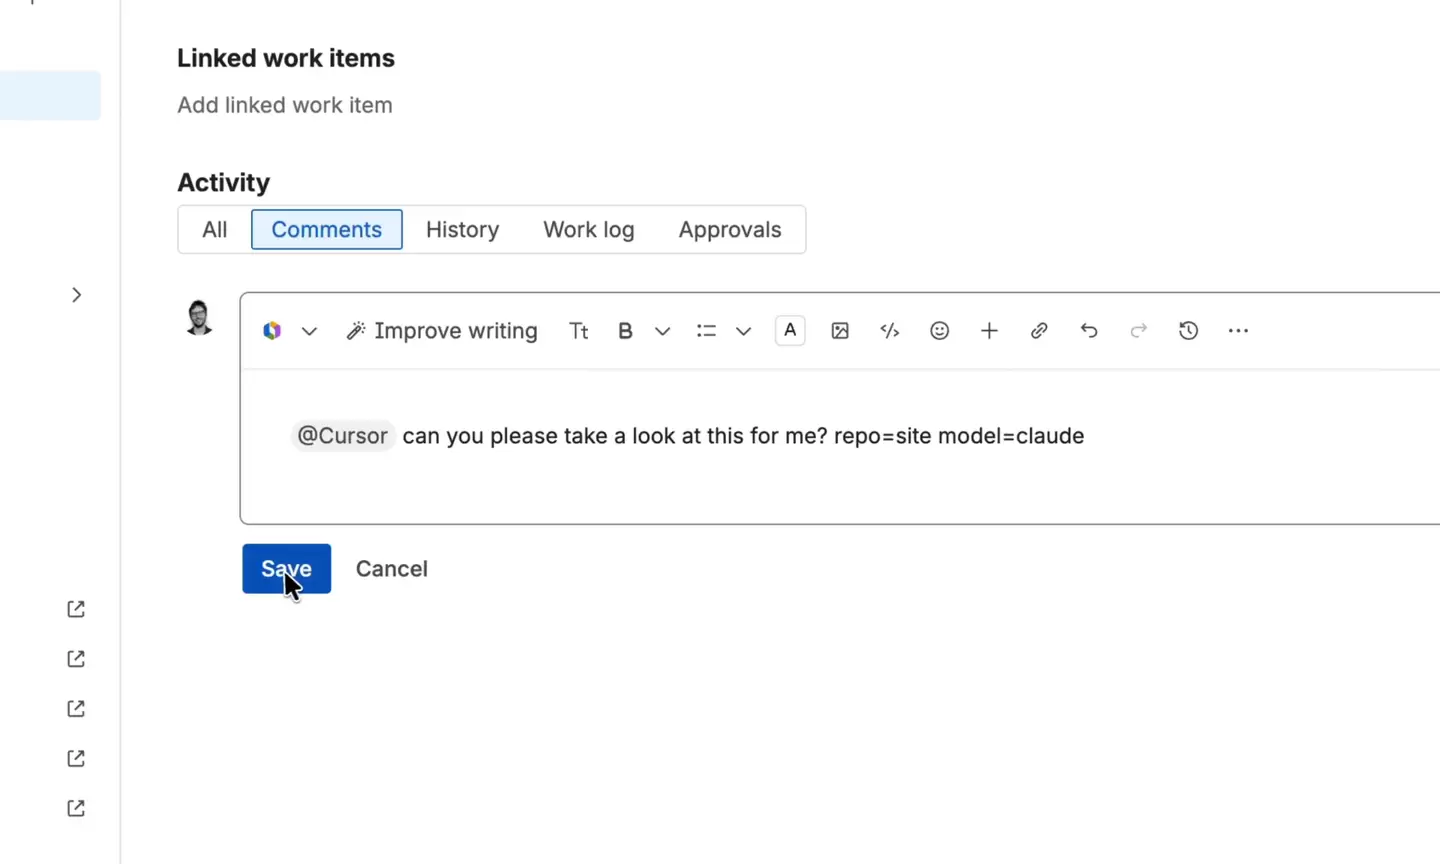Select the highlighted sidebar item

(50, 95)
